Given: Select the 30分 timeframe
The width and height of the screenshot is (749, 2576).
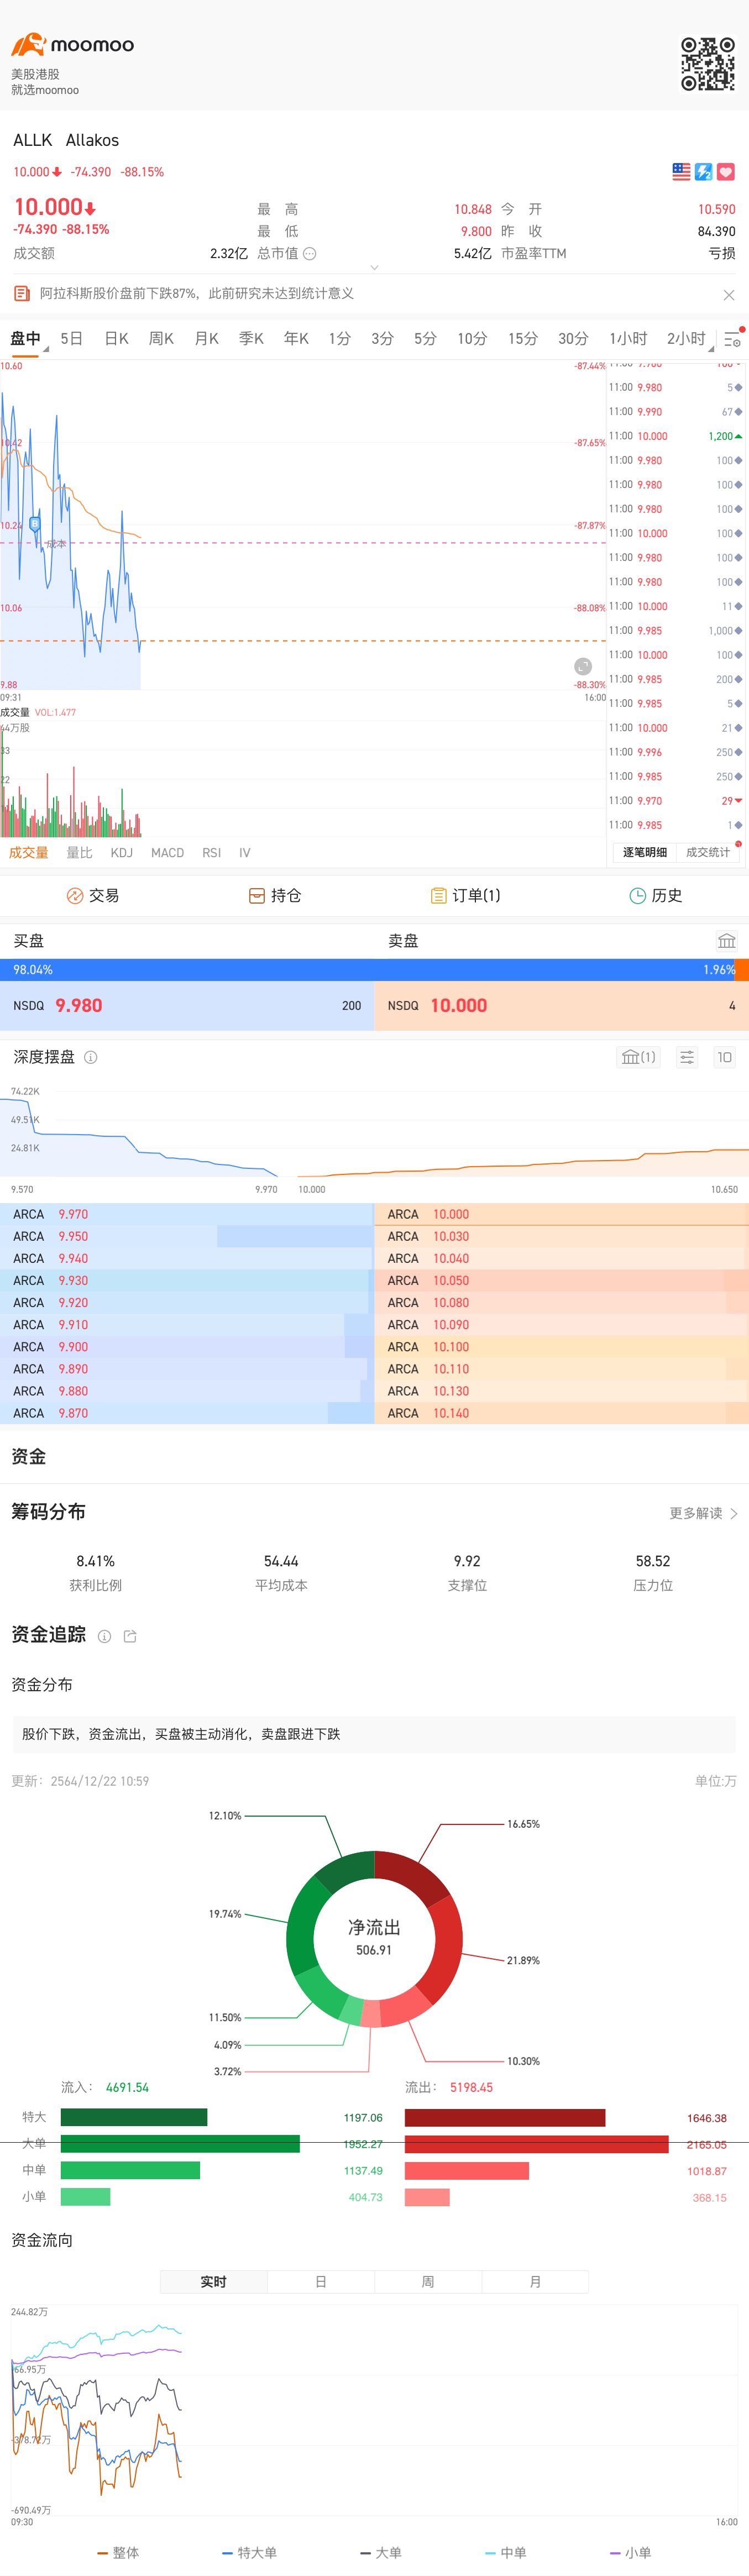Looking at the screenshot, I should click(573, 339).
